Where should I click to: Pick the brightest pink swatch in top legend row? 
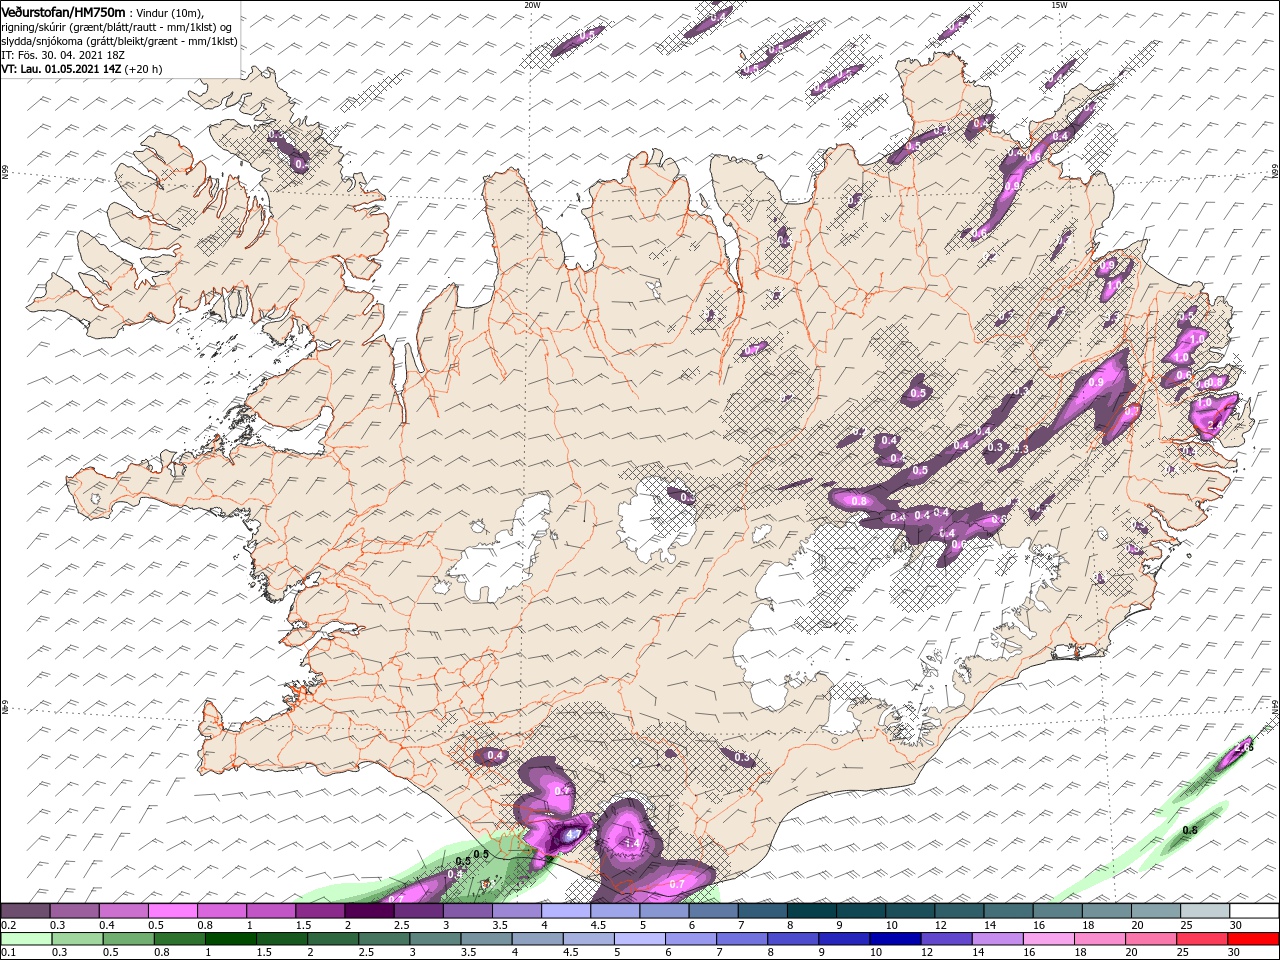click(173, 911)
